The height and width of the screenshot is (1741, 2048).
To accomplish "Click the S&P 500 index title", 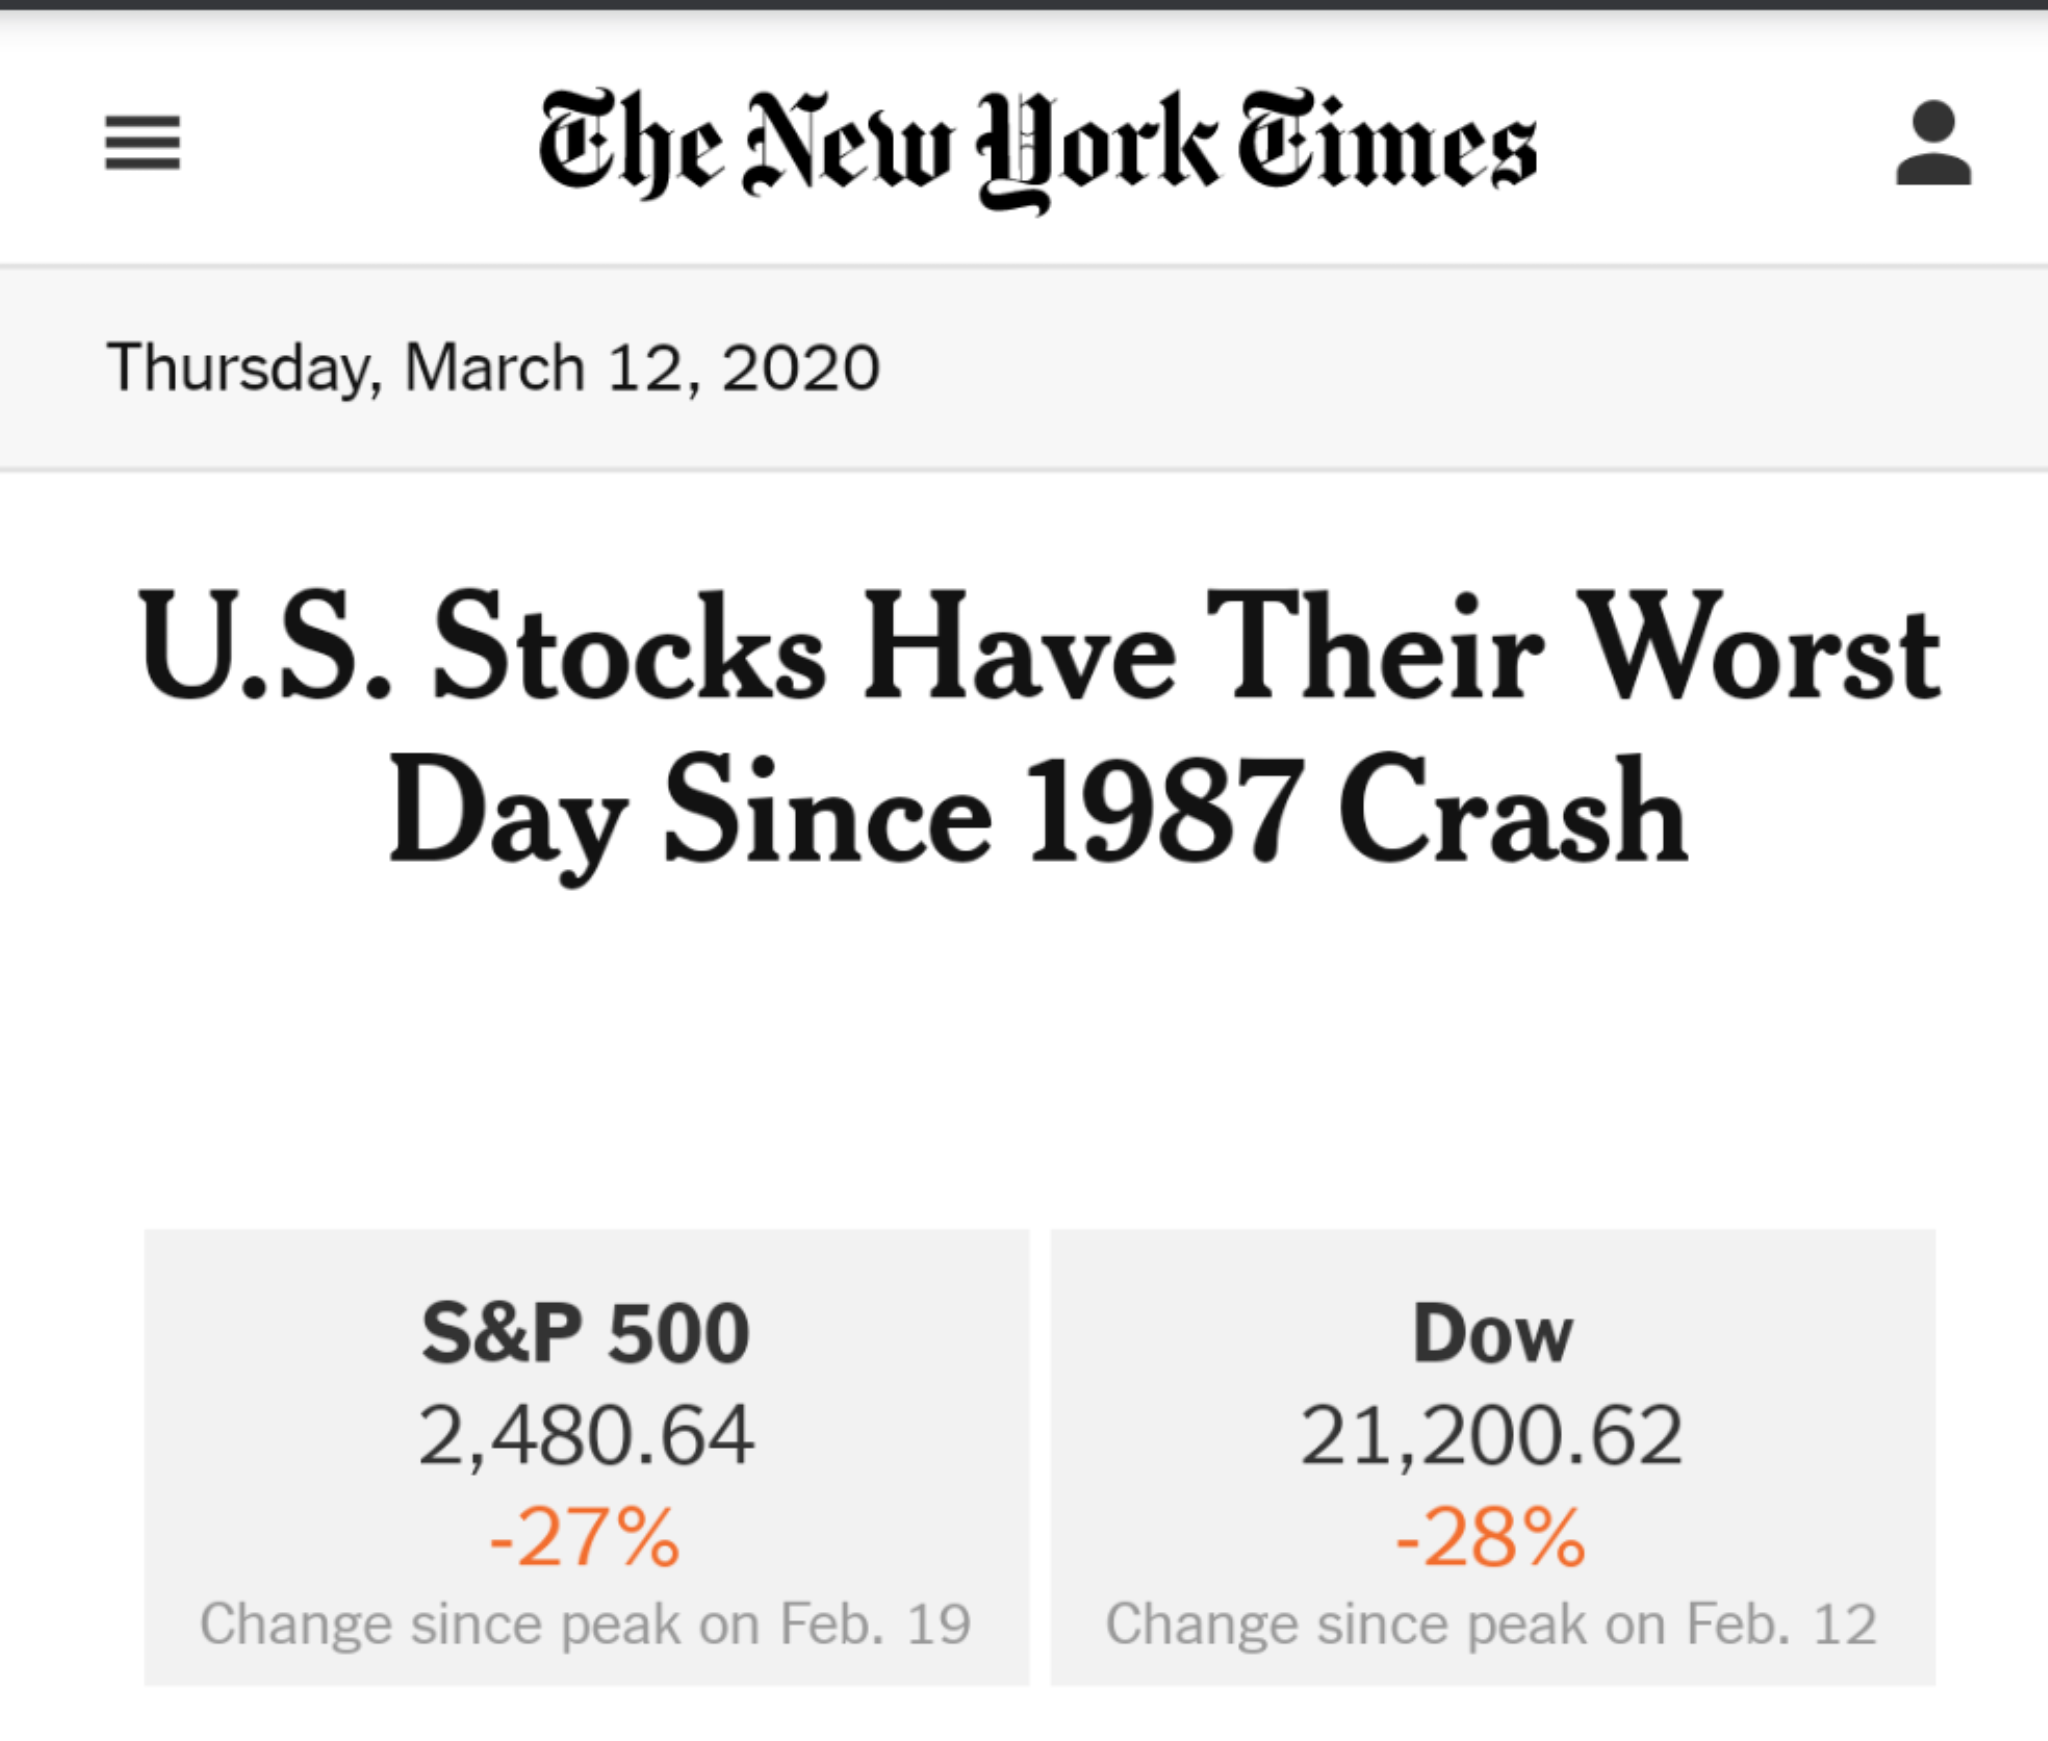I will [x=586, y=1333].
